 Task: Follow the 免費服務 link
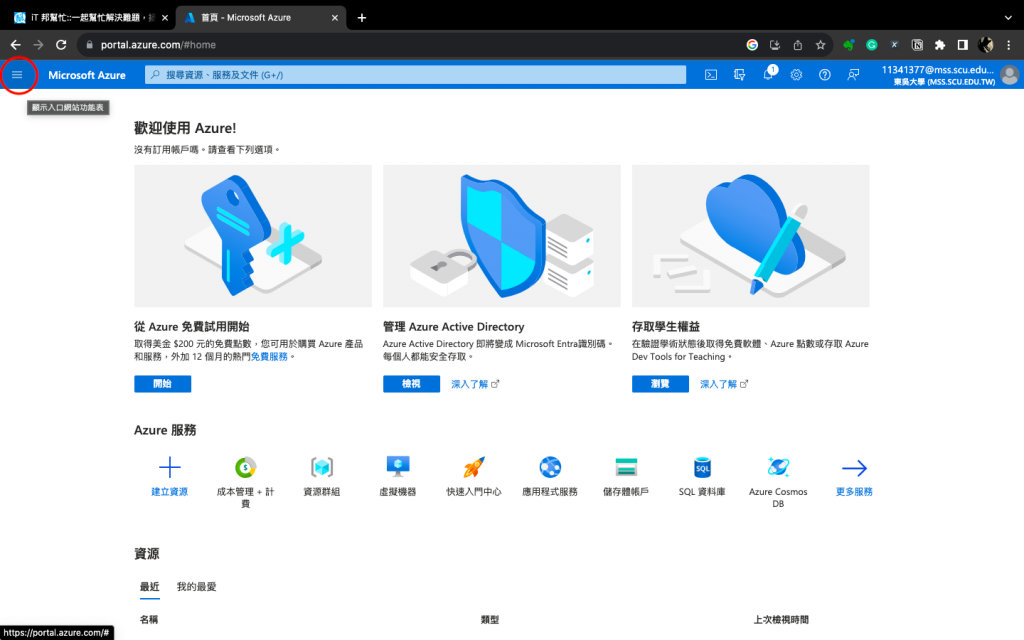point(269,357)
